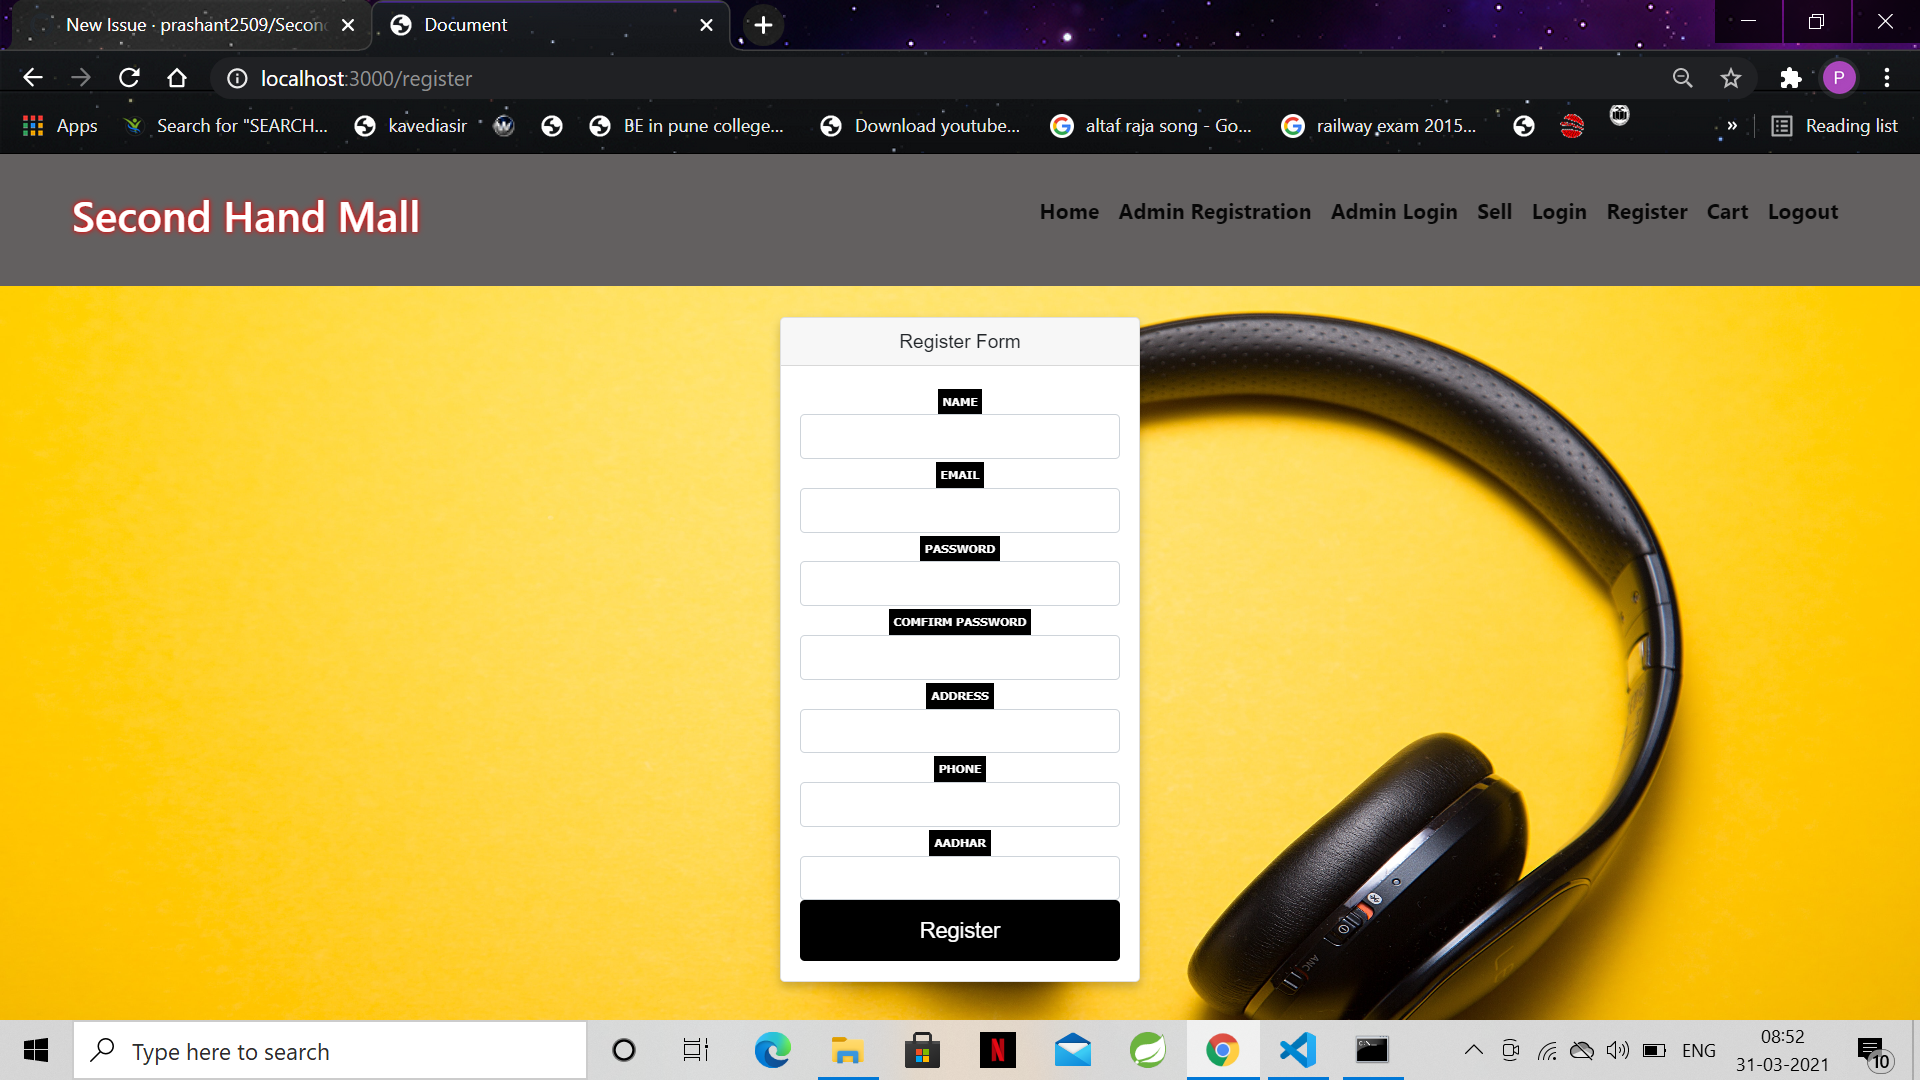Switch to the terminal window in taskbar
Viewport: 1920px width, 1080px height.
(1372, 1050)
